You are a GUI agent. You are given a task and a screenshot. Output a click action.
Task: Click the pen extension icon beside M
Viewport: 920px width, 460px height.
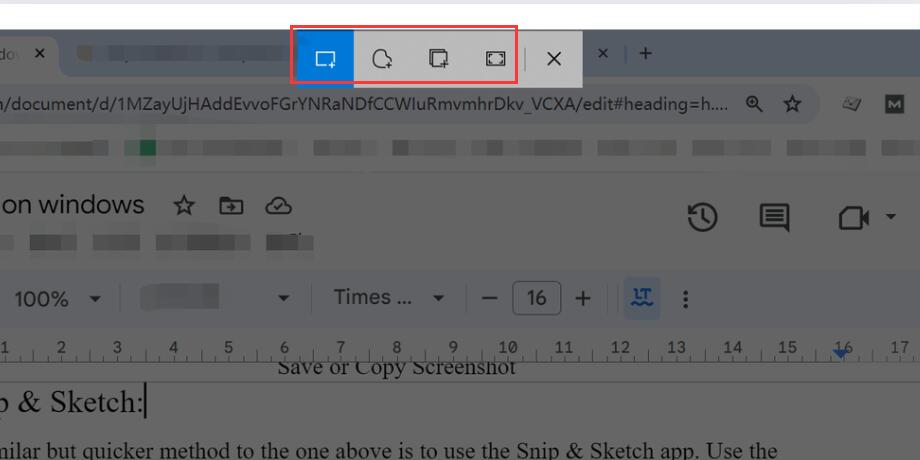(851, 104)
